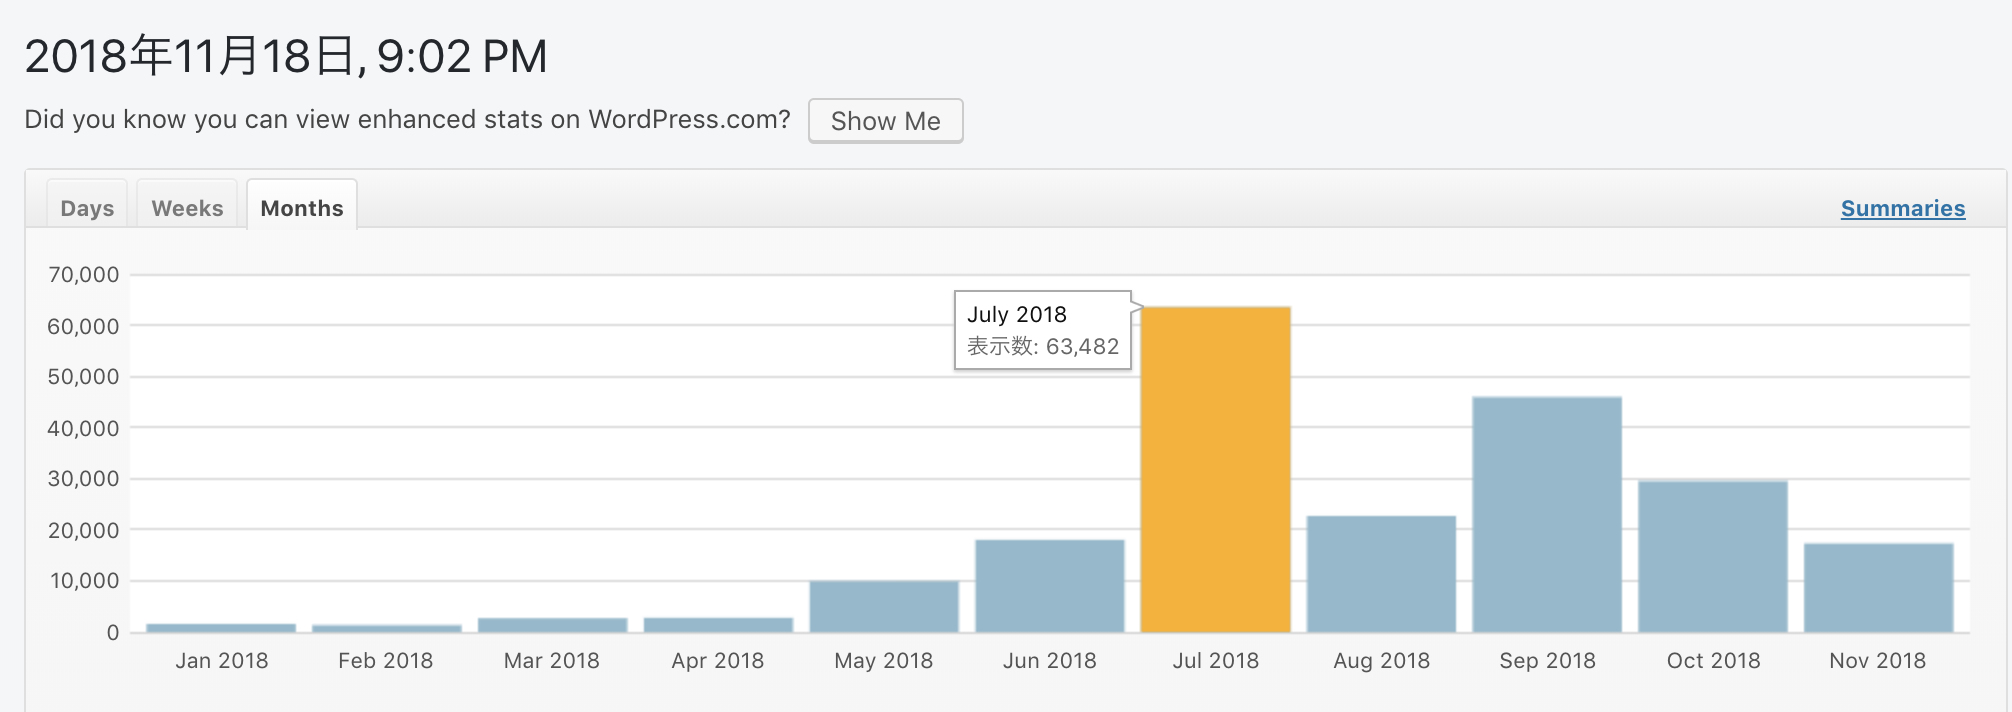Viewport: 2012px width, 712px height.
Task: Click the enhanced stats WordPress.com notice text
Action: 407,120
